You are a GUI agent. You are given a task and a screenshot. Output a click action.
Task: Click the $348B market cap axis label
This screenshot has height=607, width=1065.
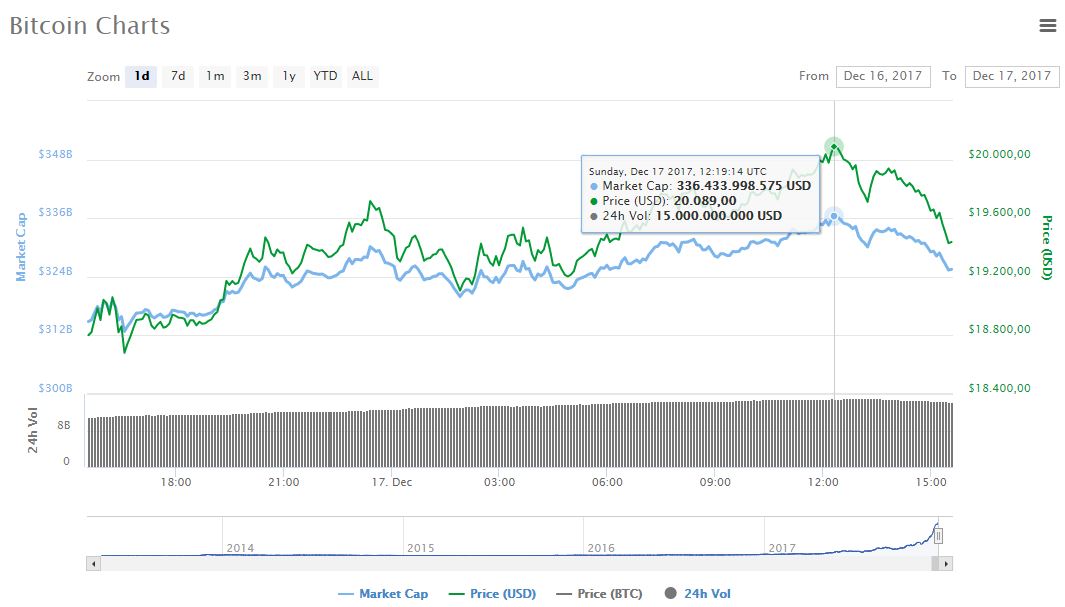click(55, 154)
